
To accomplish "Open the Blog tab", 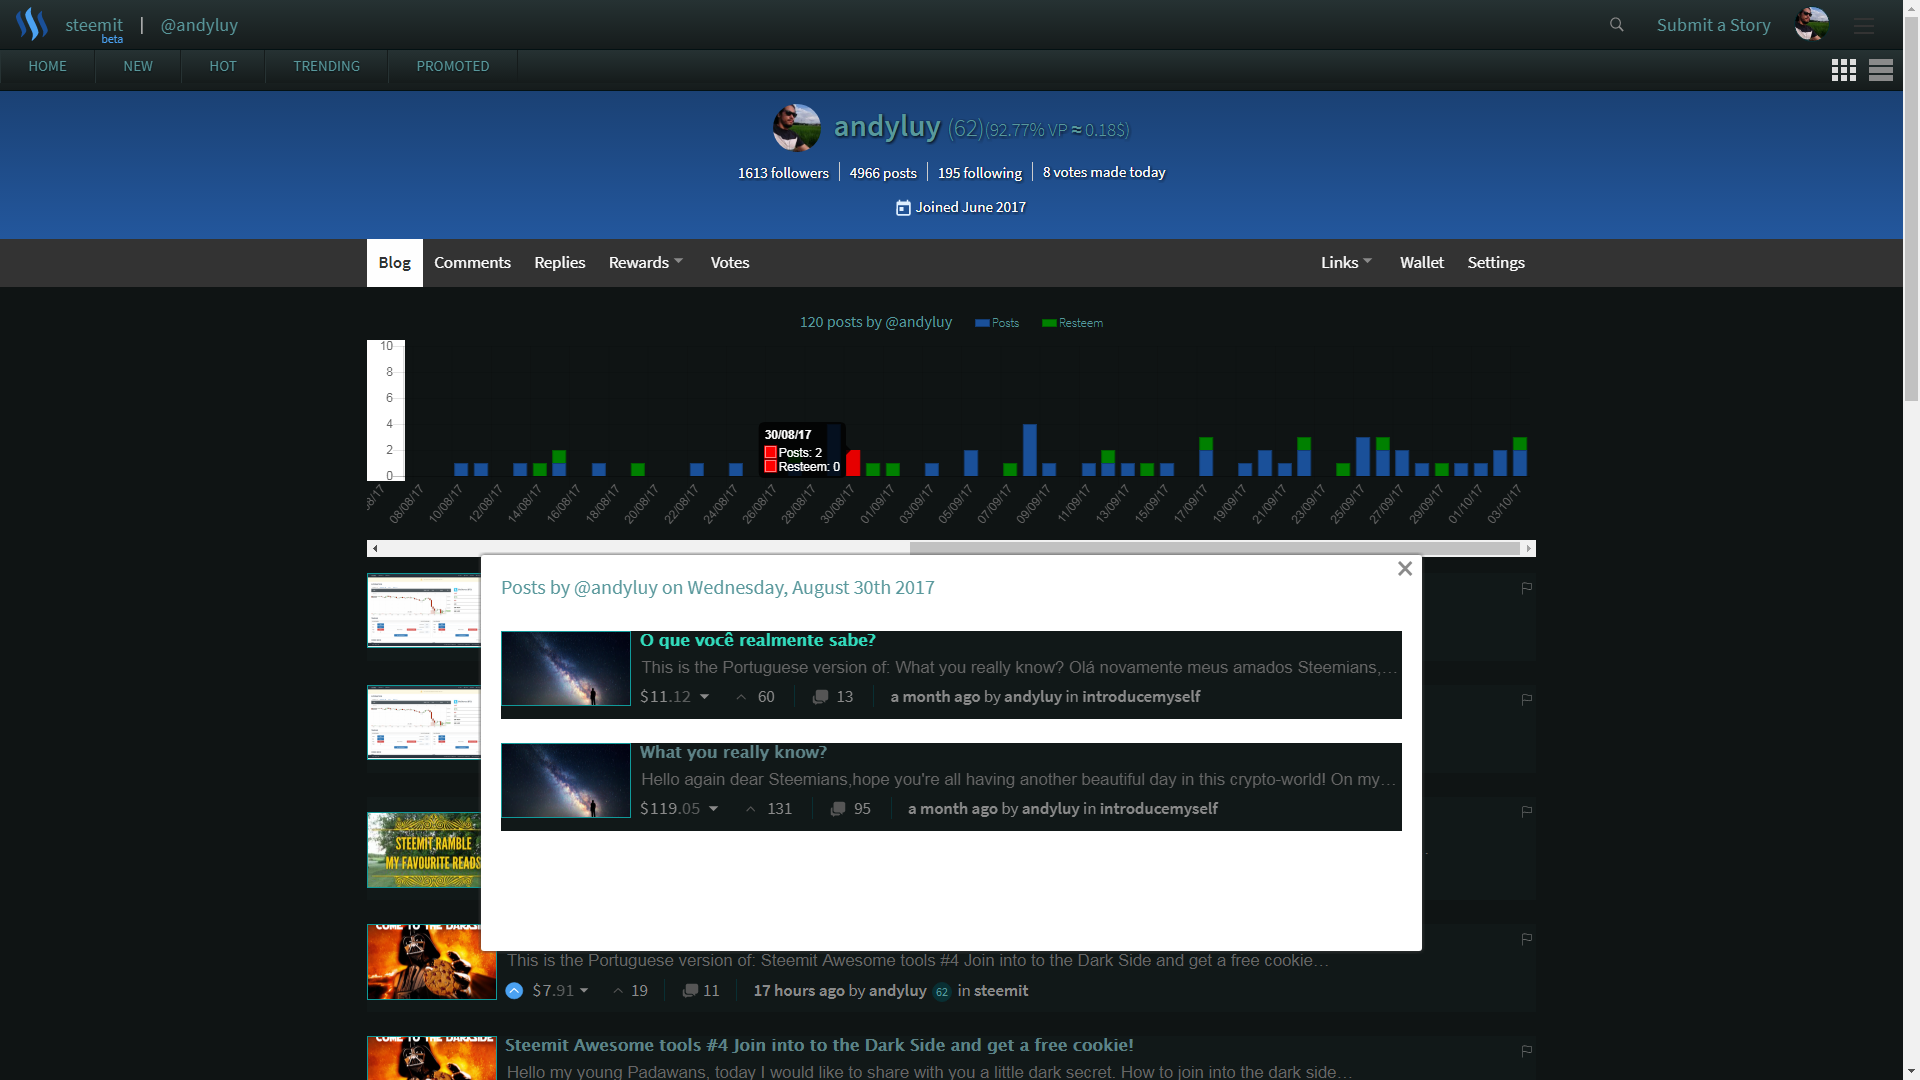I will tap(394, 263).
